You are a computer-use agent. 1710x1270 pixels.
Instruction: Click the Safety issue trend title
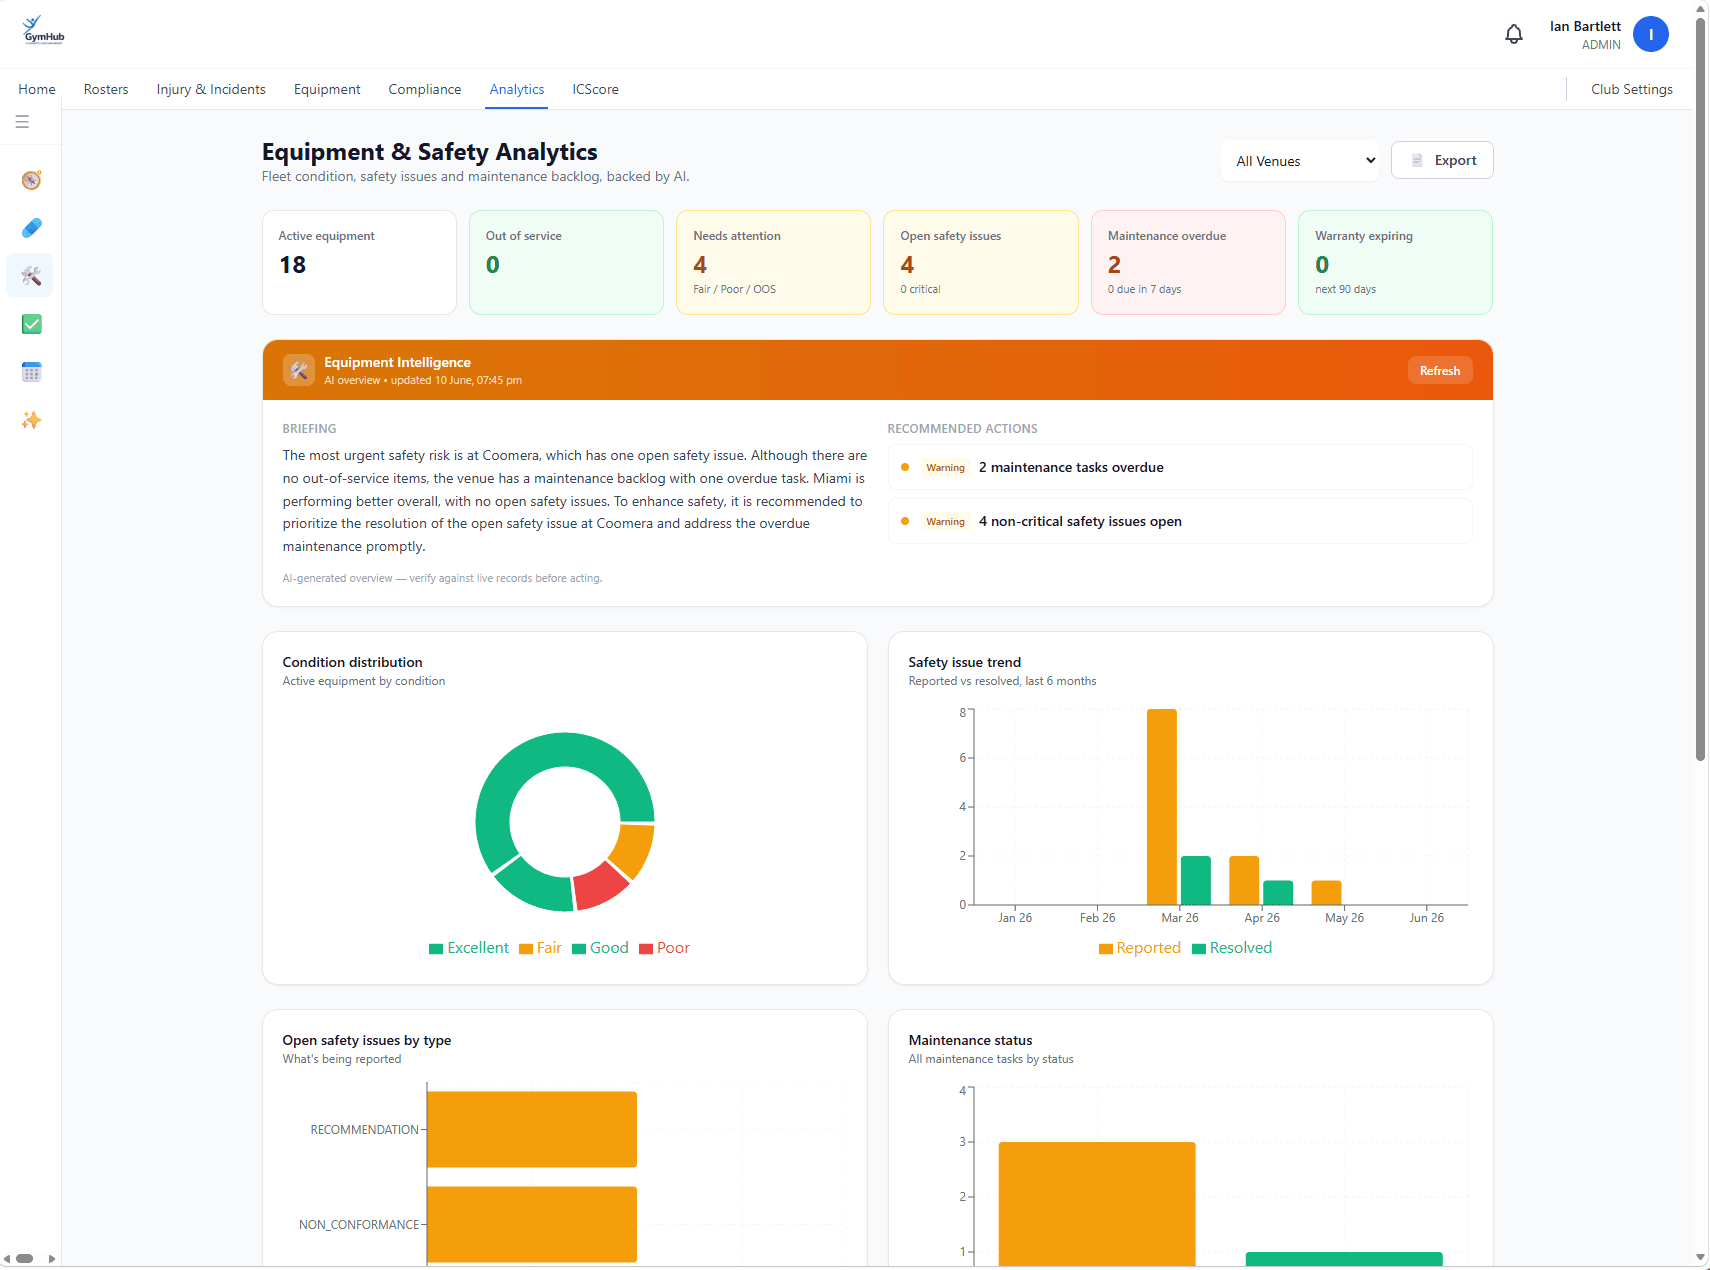[x=964, y=662]
